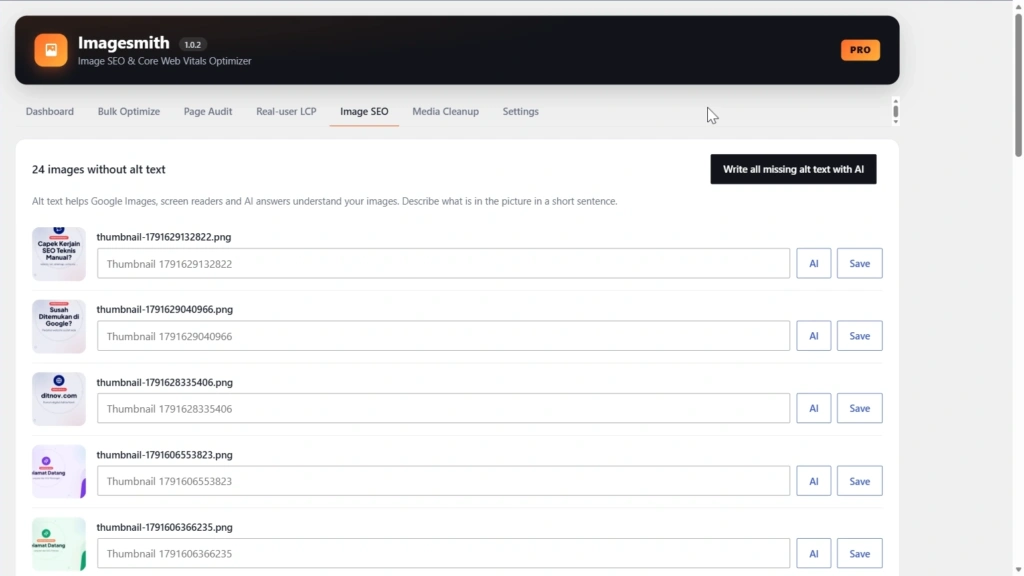Open the Real-user LCP tab

coord(286,111)
